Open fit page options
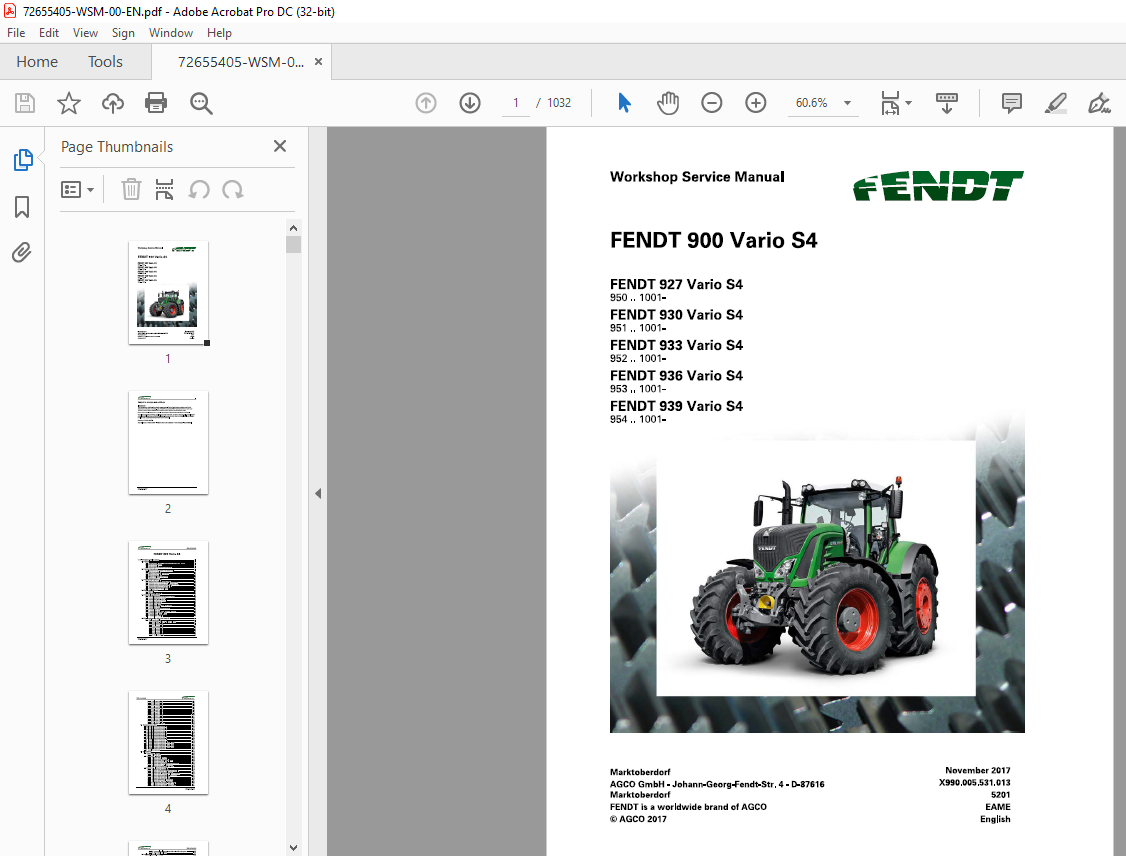1126x856 pixels. (895, 103)
